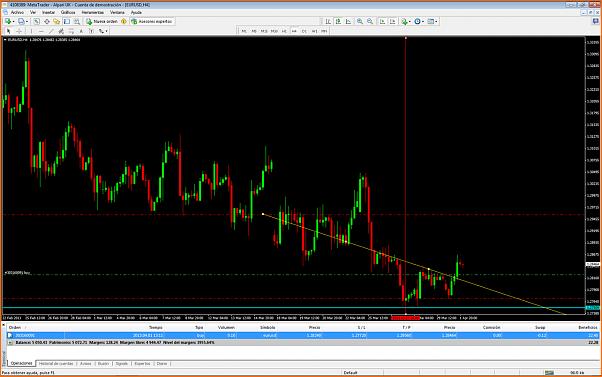The width and height of the screenshot is (602, 377).
Task: Switch to the Avisos tab
Action: 85,364
